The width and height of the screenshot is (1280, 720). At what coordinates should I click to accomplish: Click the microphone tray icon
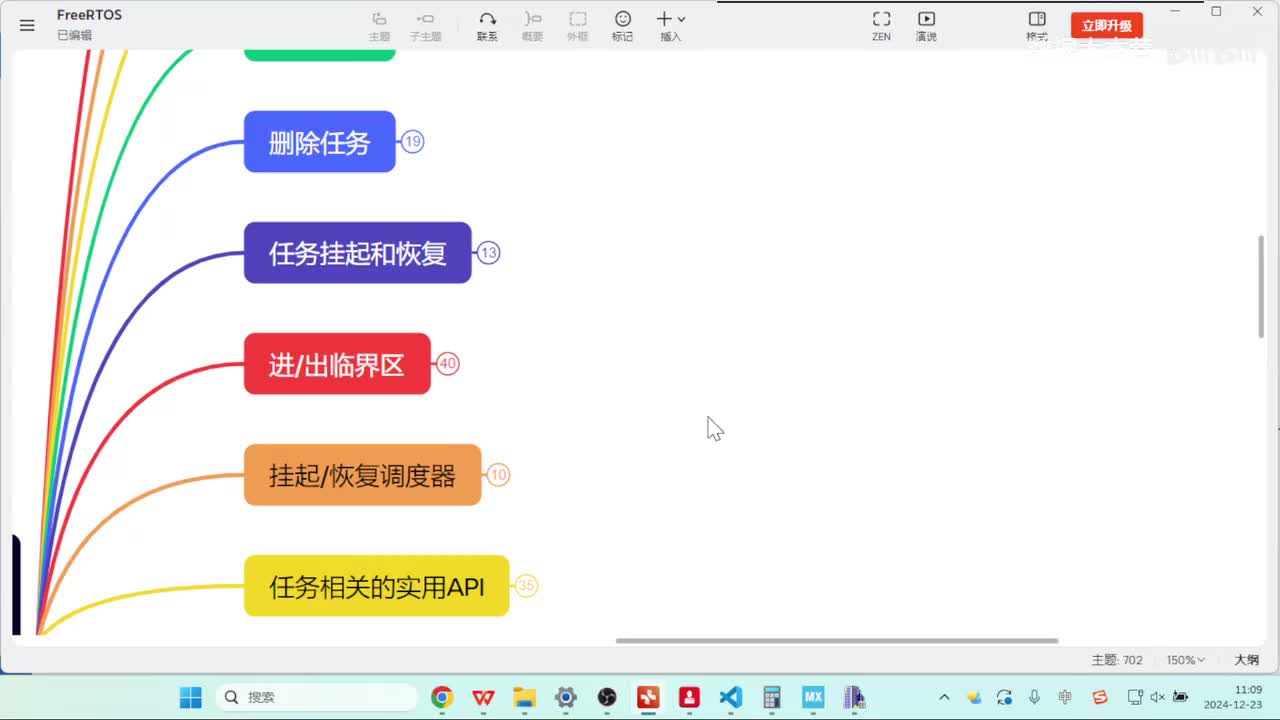tap(1034, 697)
